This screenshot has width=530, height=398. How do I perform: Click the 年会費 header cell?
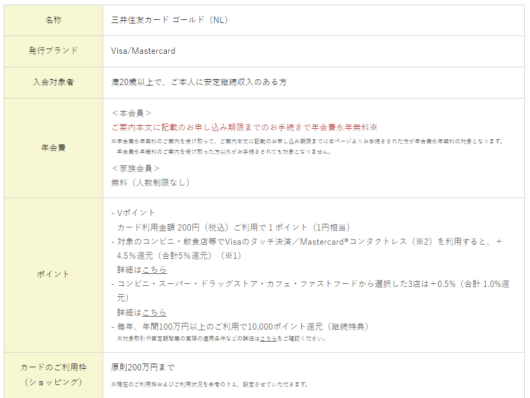pyautogui.click(x=53, y=148)
